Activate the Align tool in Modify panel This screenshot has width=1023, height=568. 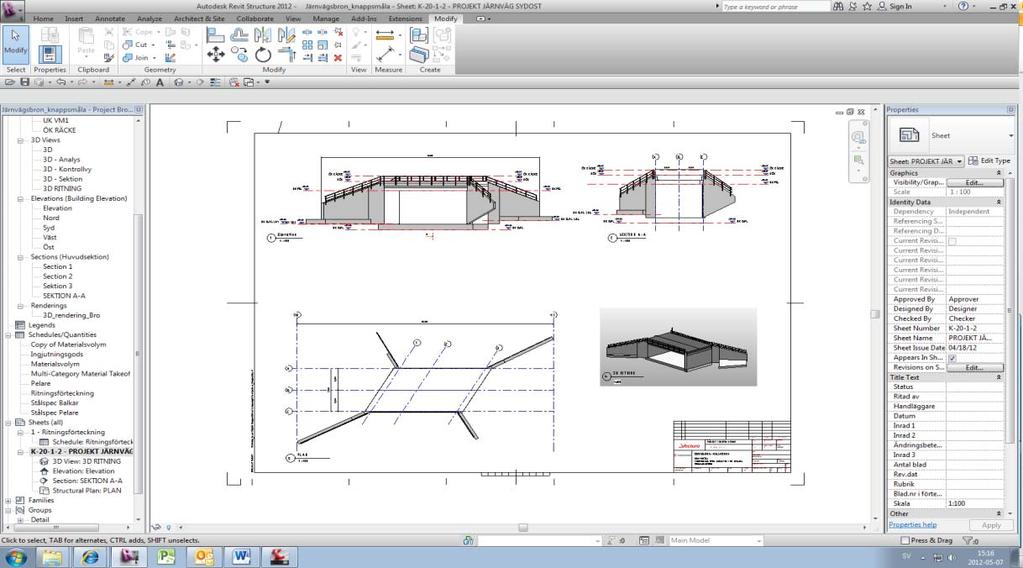[215, 35]
